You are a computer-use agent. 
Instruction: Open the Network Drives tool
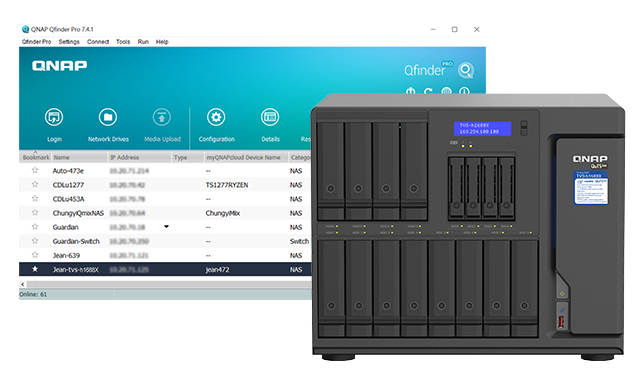click(108, 117)
